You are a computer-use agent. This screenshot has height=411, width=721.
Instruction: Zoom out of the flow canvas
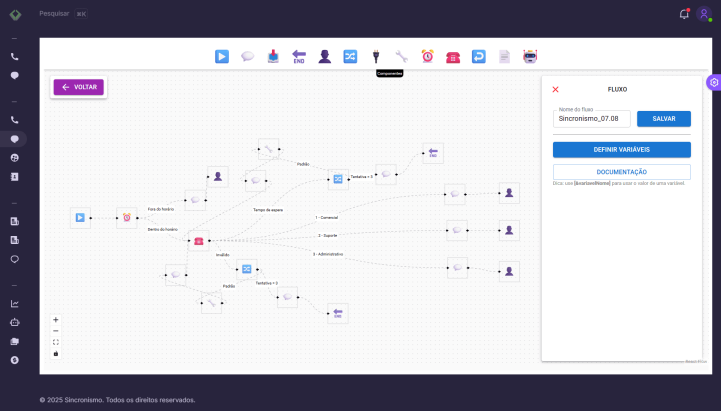[56, 331]
